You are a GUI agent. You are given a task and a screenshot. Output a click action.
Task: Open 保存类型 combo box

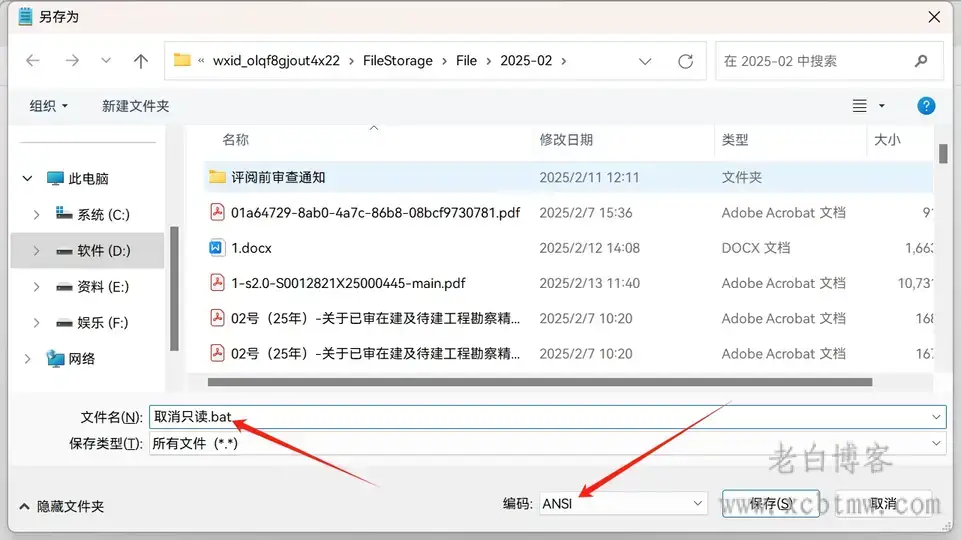tap(547, 443)
